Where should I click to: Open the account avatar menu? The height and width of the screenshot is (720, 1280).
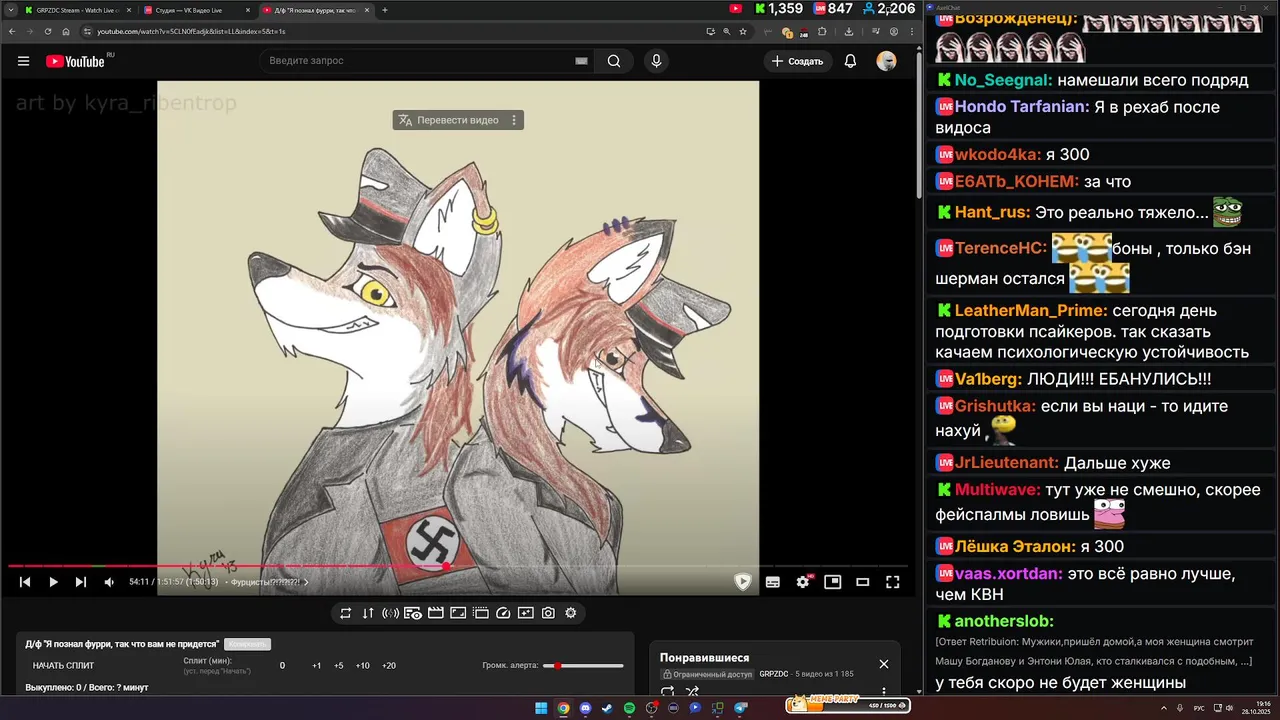pyautogui.click(x=886, y=61)
